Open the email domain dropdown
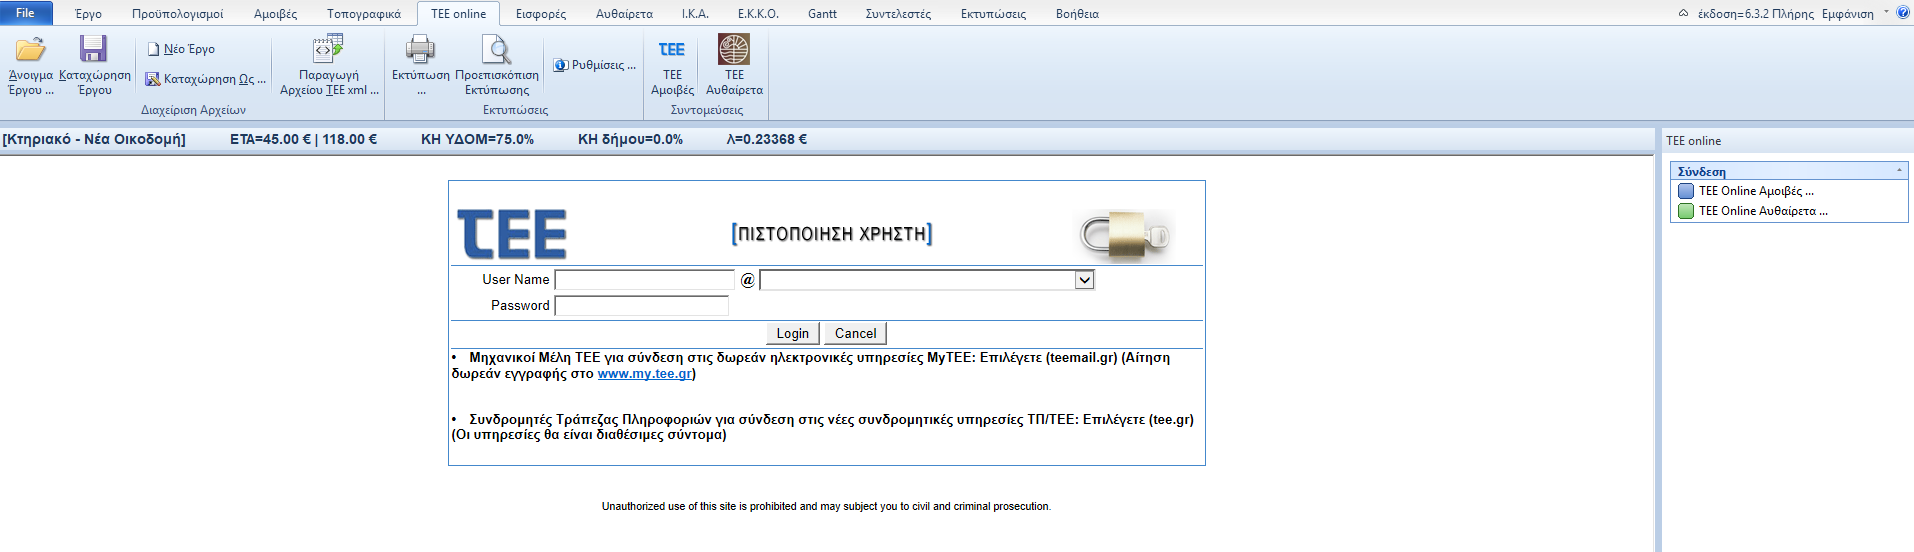Screen dimensions: 1914x552 (x=1084, y=280)
